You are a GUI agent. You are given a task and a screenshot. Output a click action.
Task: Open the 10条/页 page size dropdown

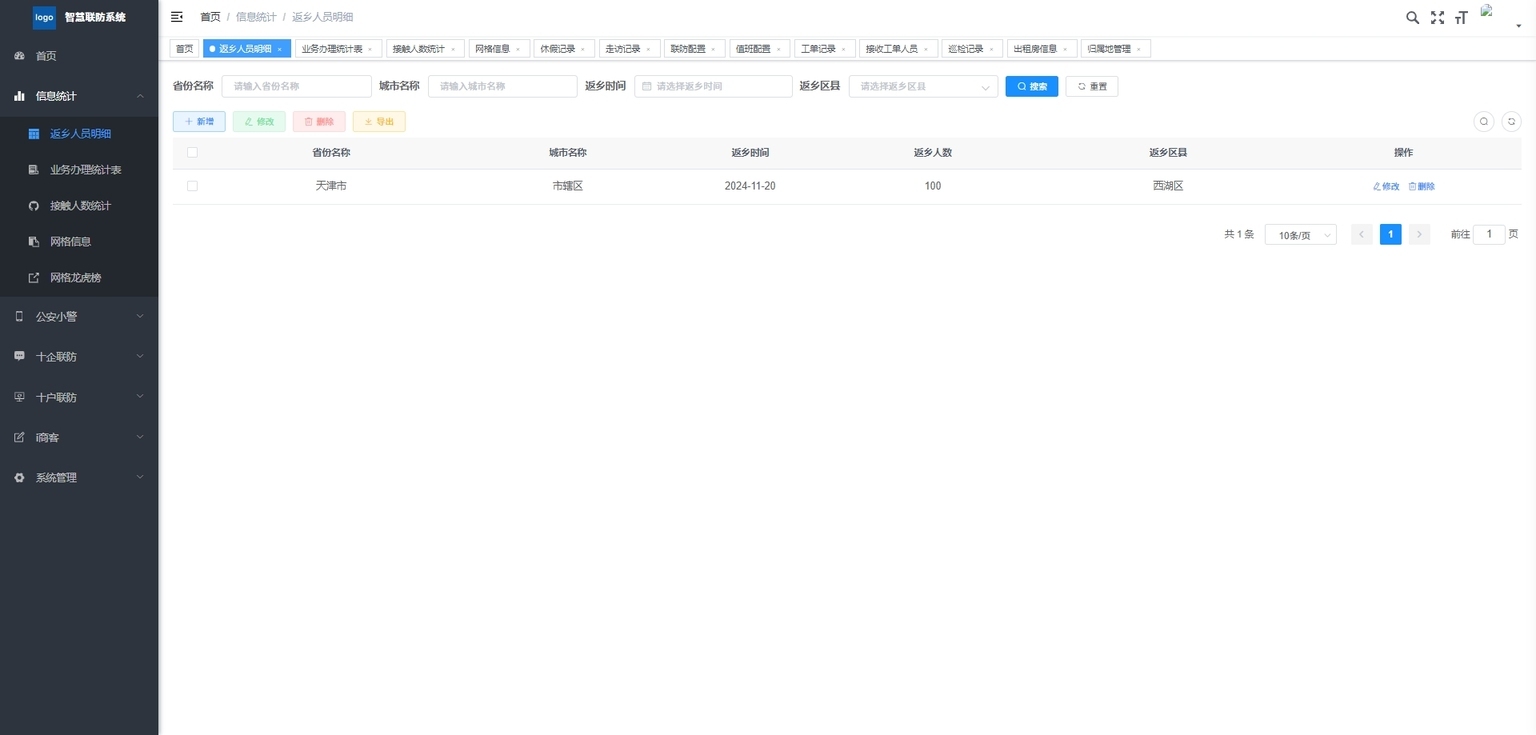tap(1300, 235)
